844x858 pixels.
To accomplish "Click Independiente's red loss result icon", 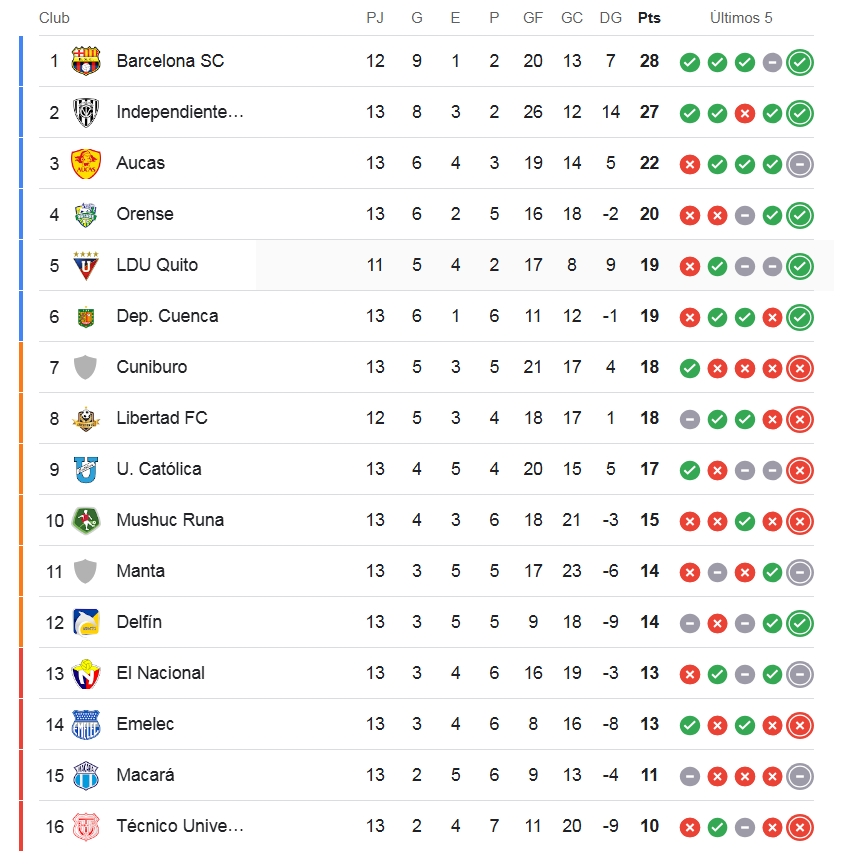I will (744, 113).
